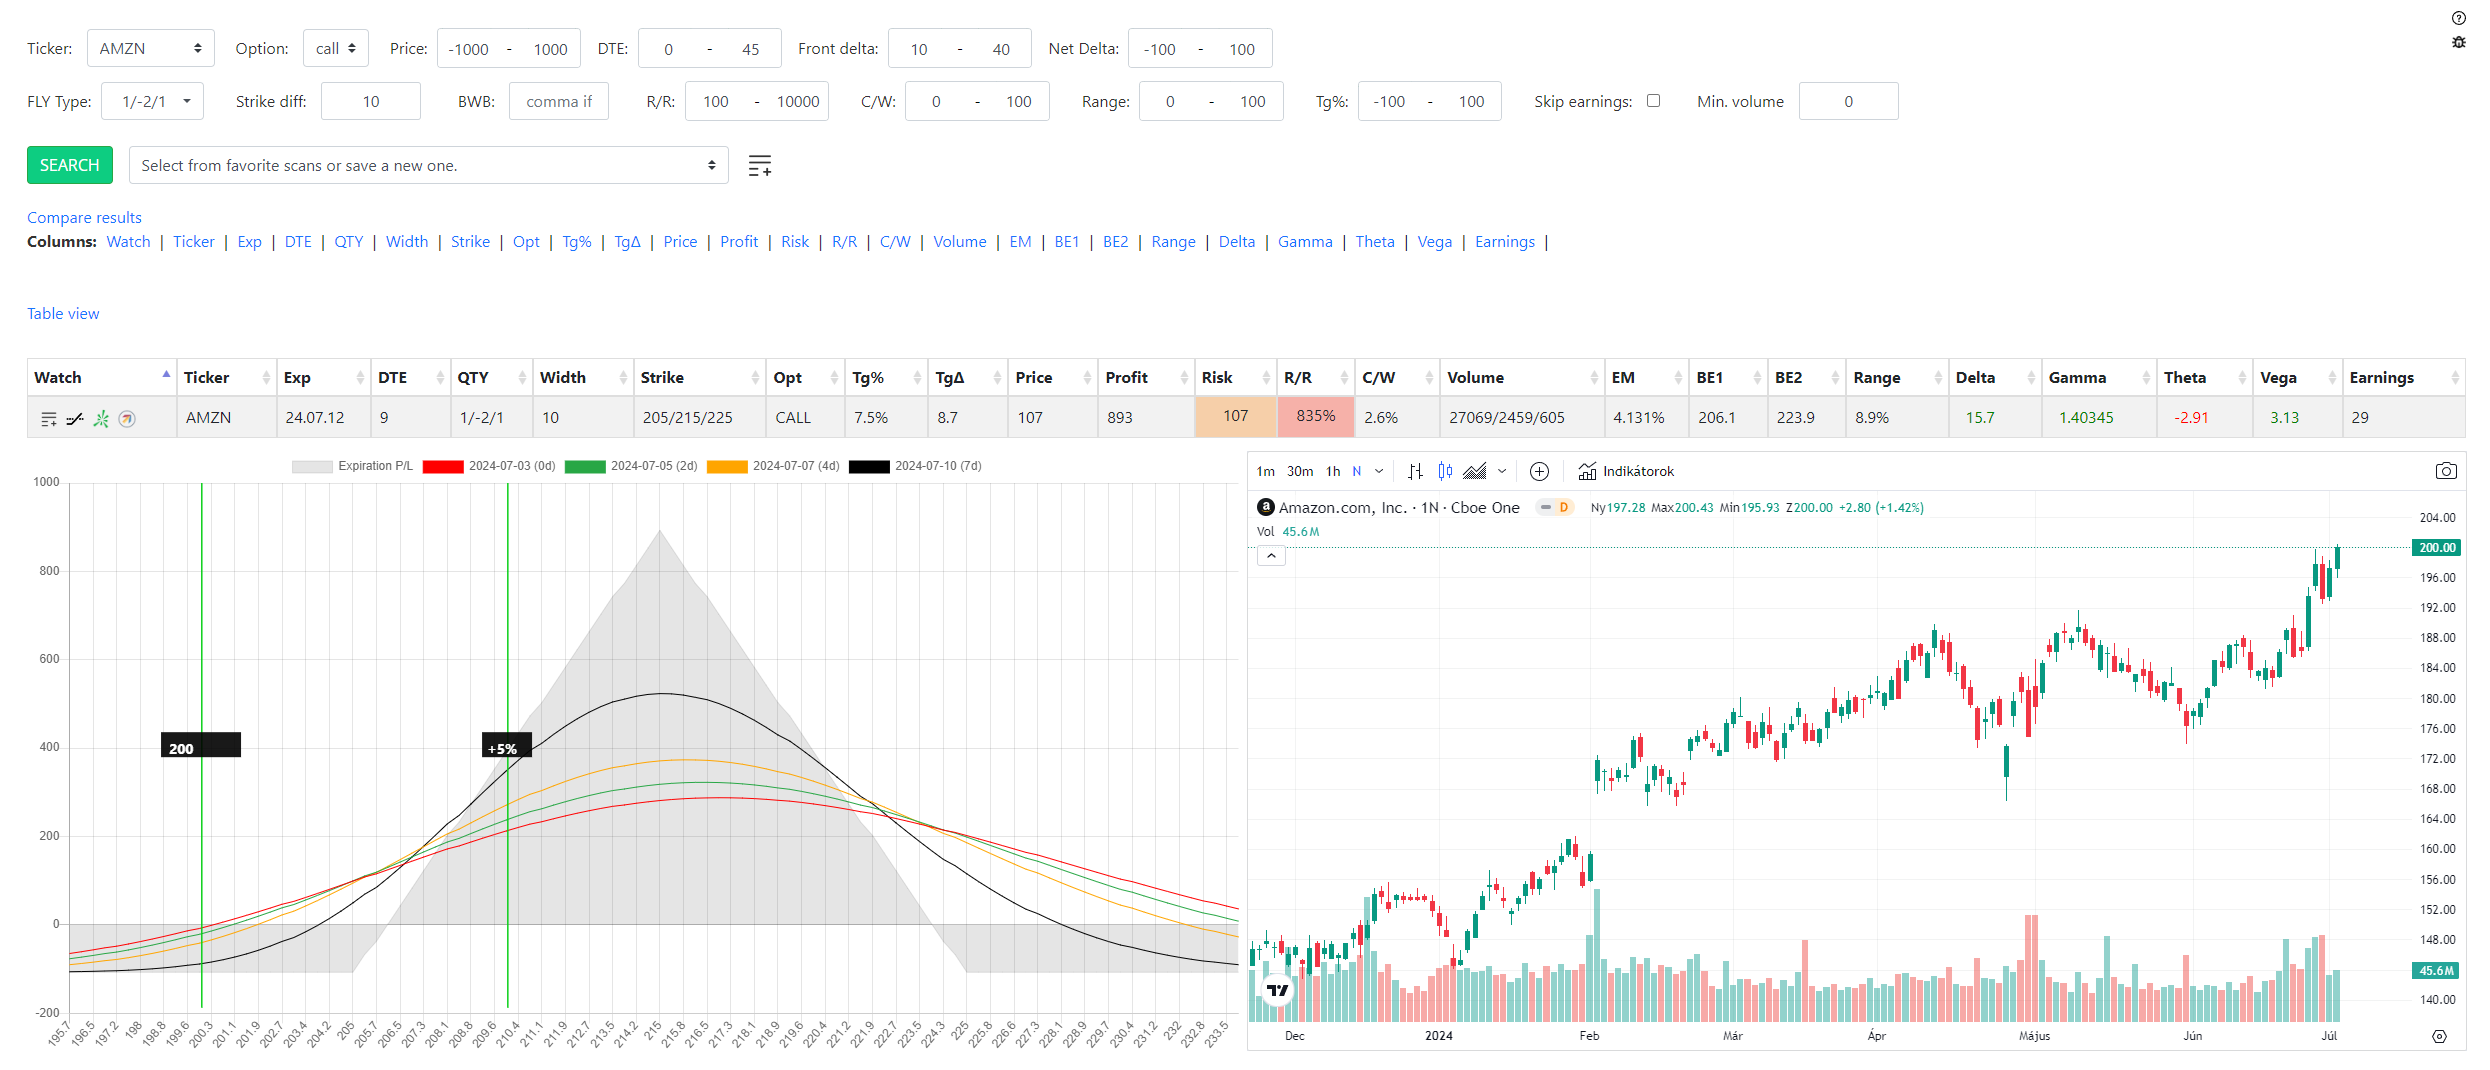Click the red R/R cell 835%
The image size is (2490, 1070).
1316,416
